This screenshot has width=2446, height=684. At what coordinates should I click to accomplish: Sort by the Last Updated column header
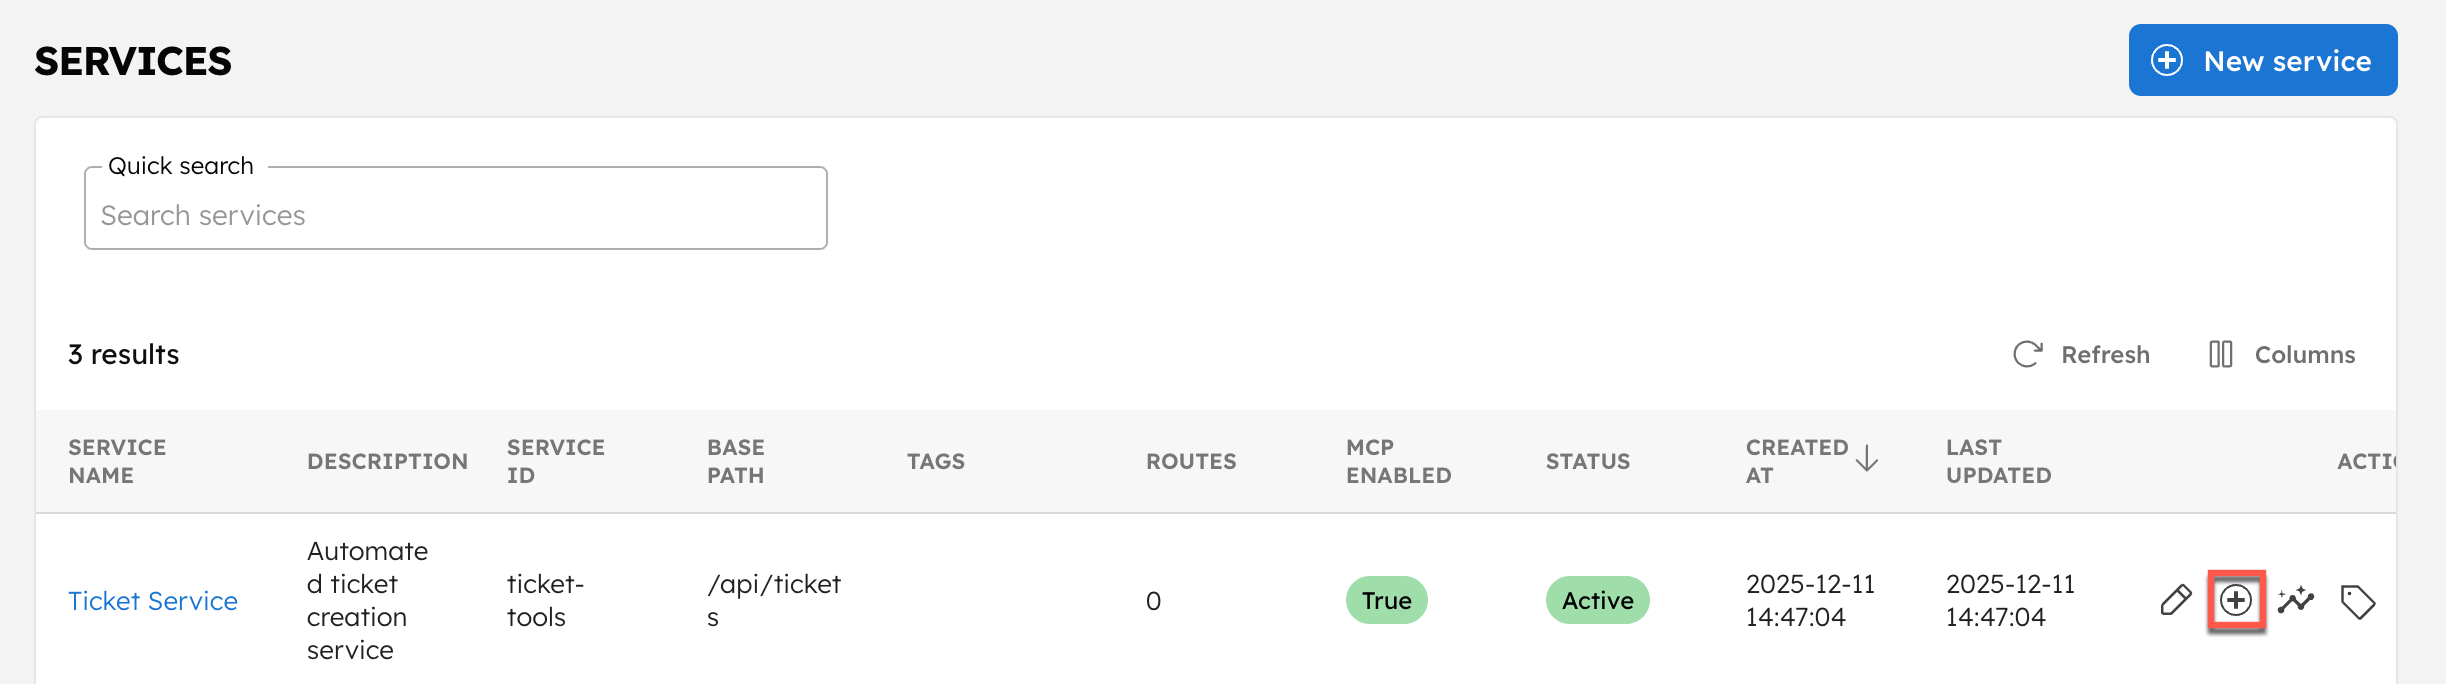pyautogui.click(x=1998, y=461)
